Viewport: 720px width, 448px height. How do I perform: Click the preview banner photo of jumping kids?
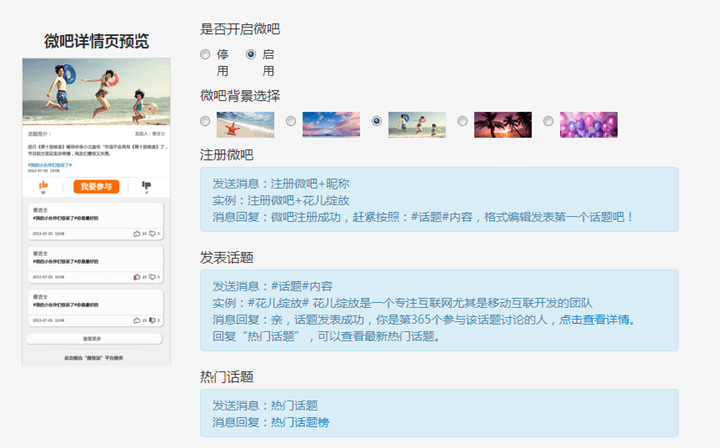pos(96,91)
